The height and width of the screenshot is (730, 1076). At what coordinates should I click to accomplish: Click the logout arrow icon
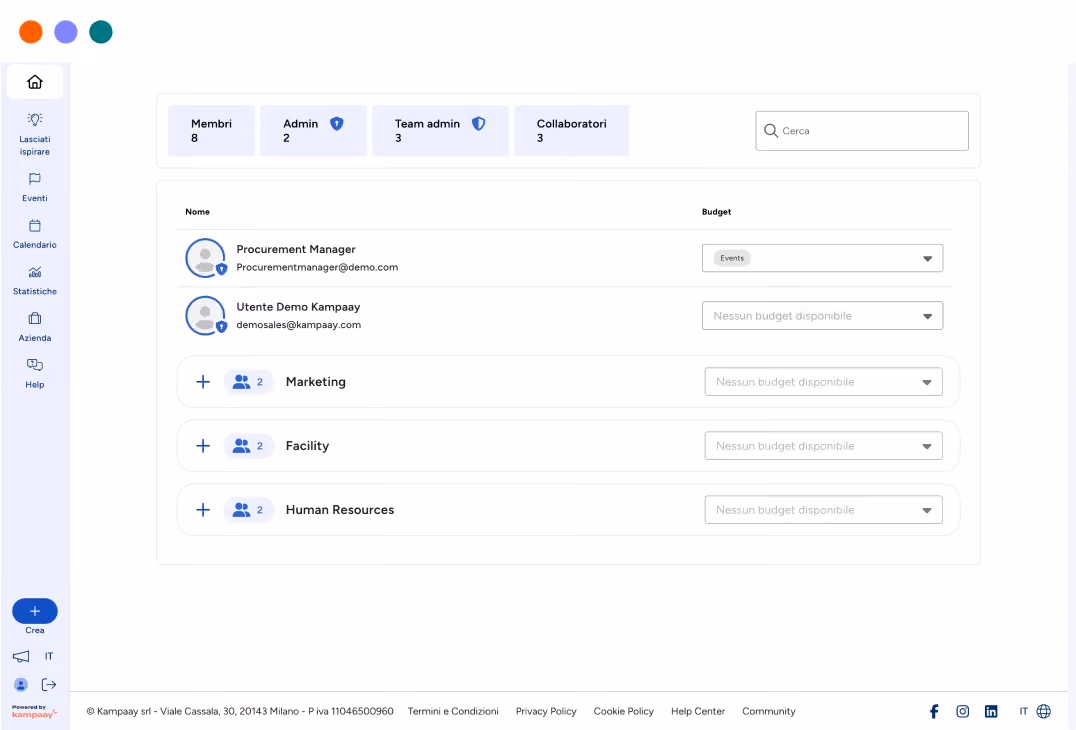(x=49, y=685)
